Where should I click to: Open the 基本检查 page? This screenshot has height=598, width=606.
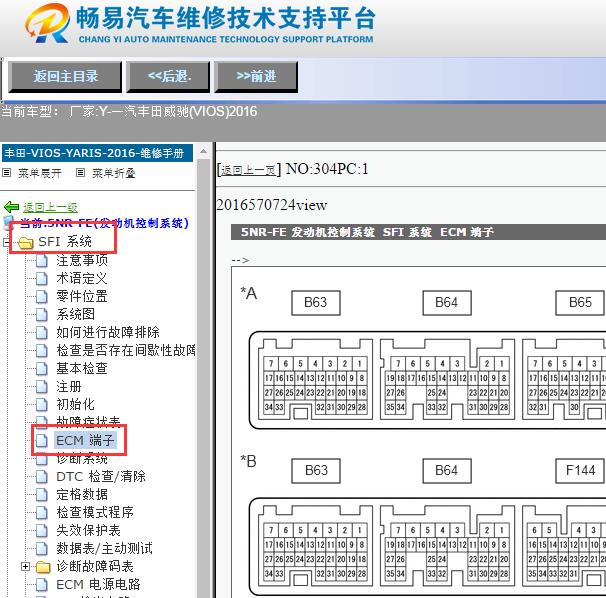click(x=82, y=368)
